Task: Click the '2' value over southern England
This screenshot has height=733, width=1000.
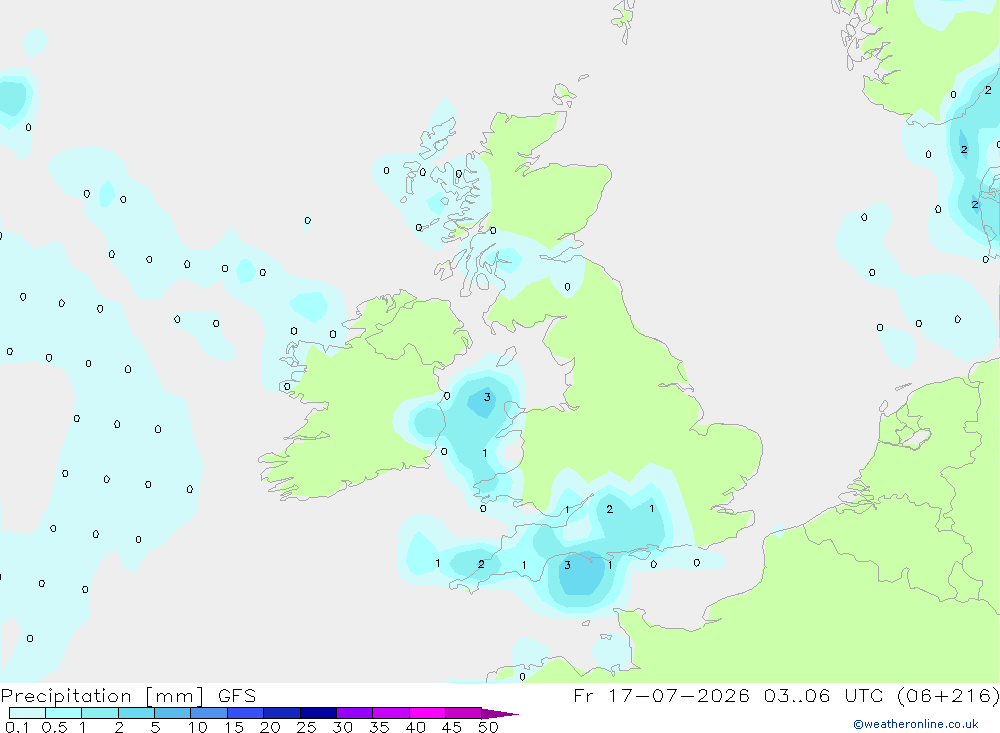Action: point(610,509)
